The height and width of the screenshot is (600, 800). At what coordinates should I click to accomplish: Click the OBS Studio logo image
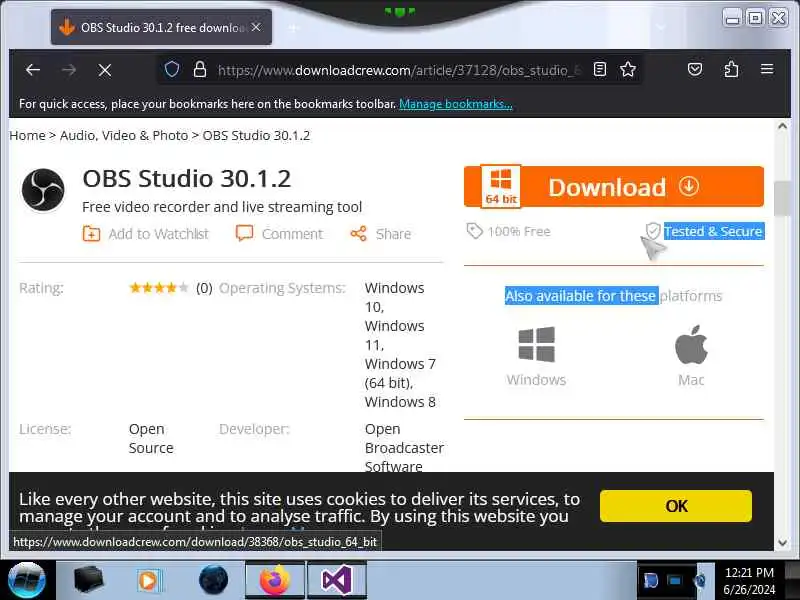point(43,190)
